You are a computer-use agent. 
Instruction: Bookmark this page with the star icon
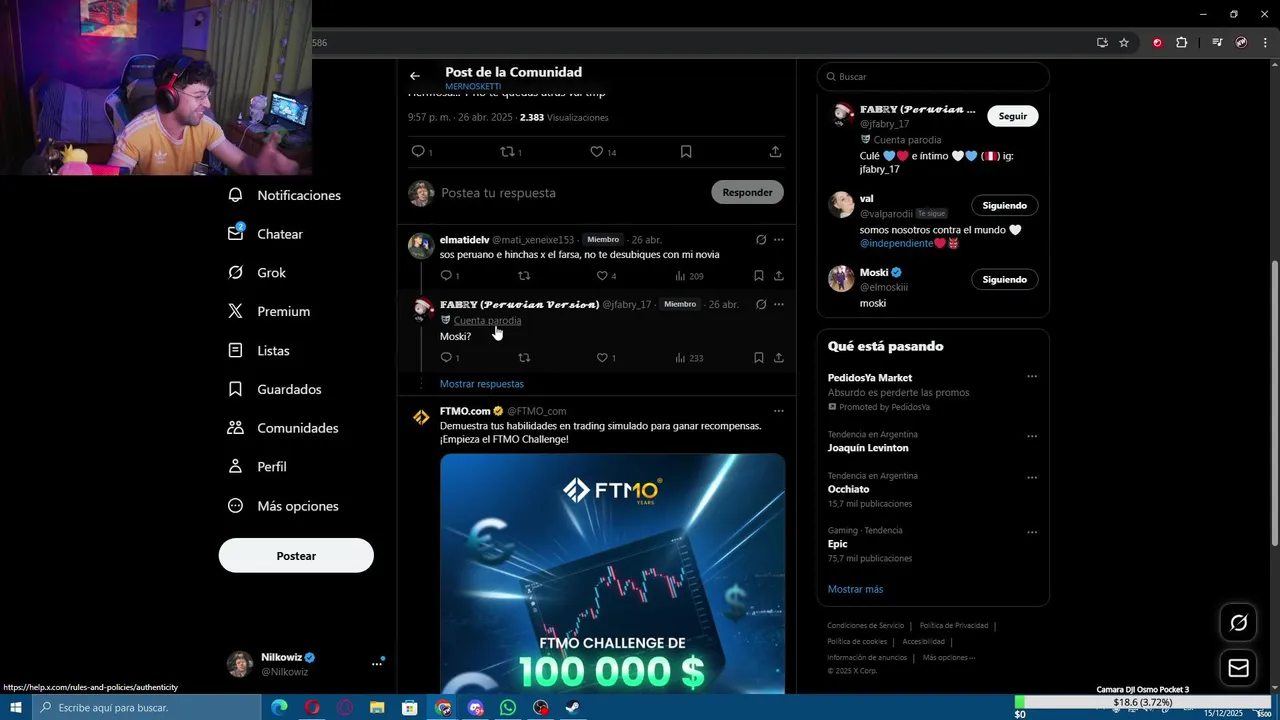point(1124,43)
